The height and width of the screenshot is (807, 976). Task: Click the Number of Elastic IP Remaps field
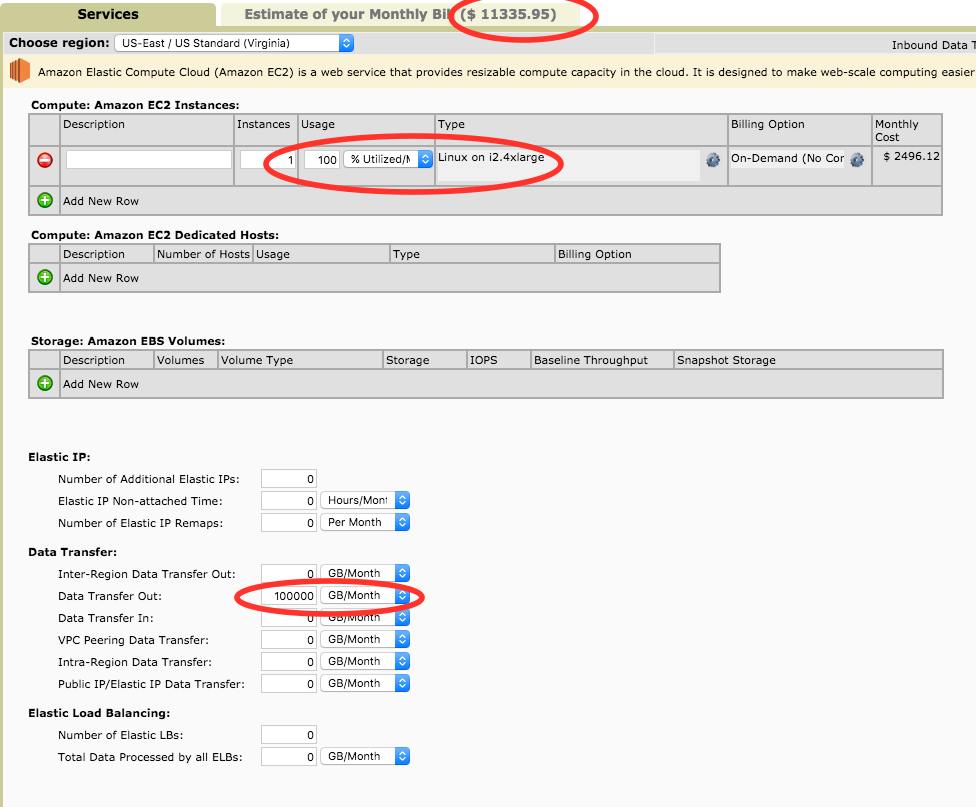(289, 522)
